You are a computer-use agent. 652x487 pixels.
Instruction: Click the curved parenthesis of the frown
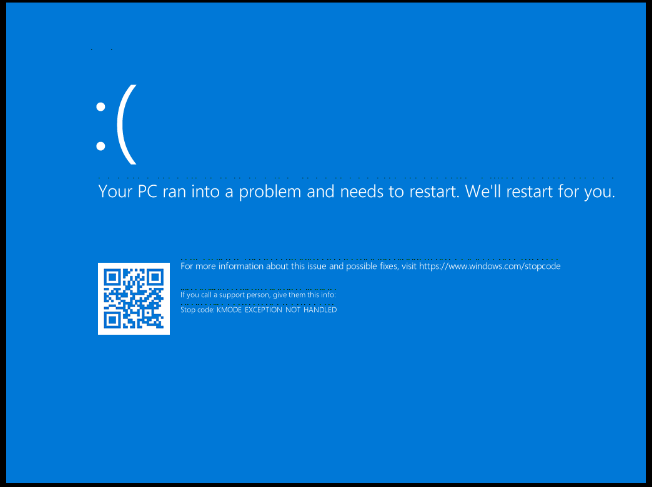126,125
